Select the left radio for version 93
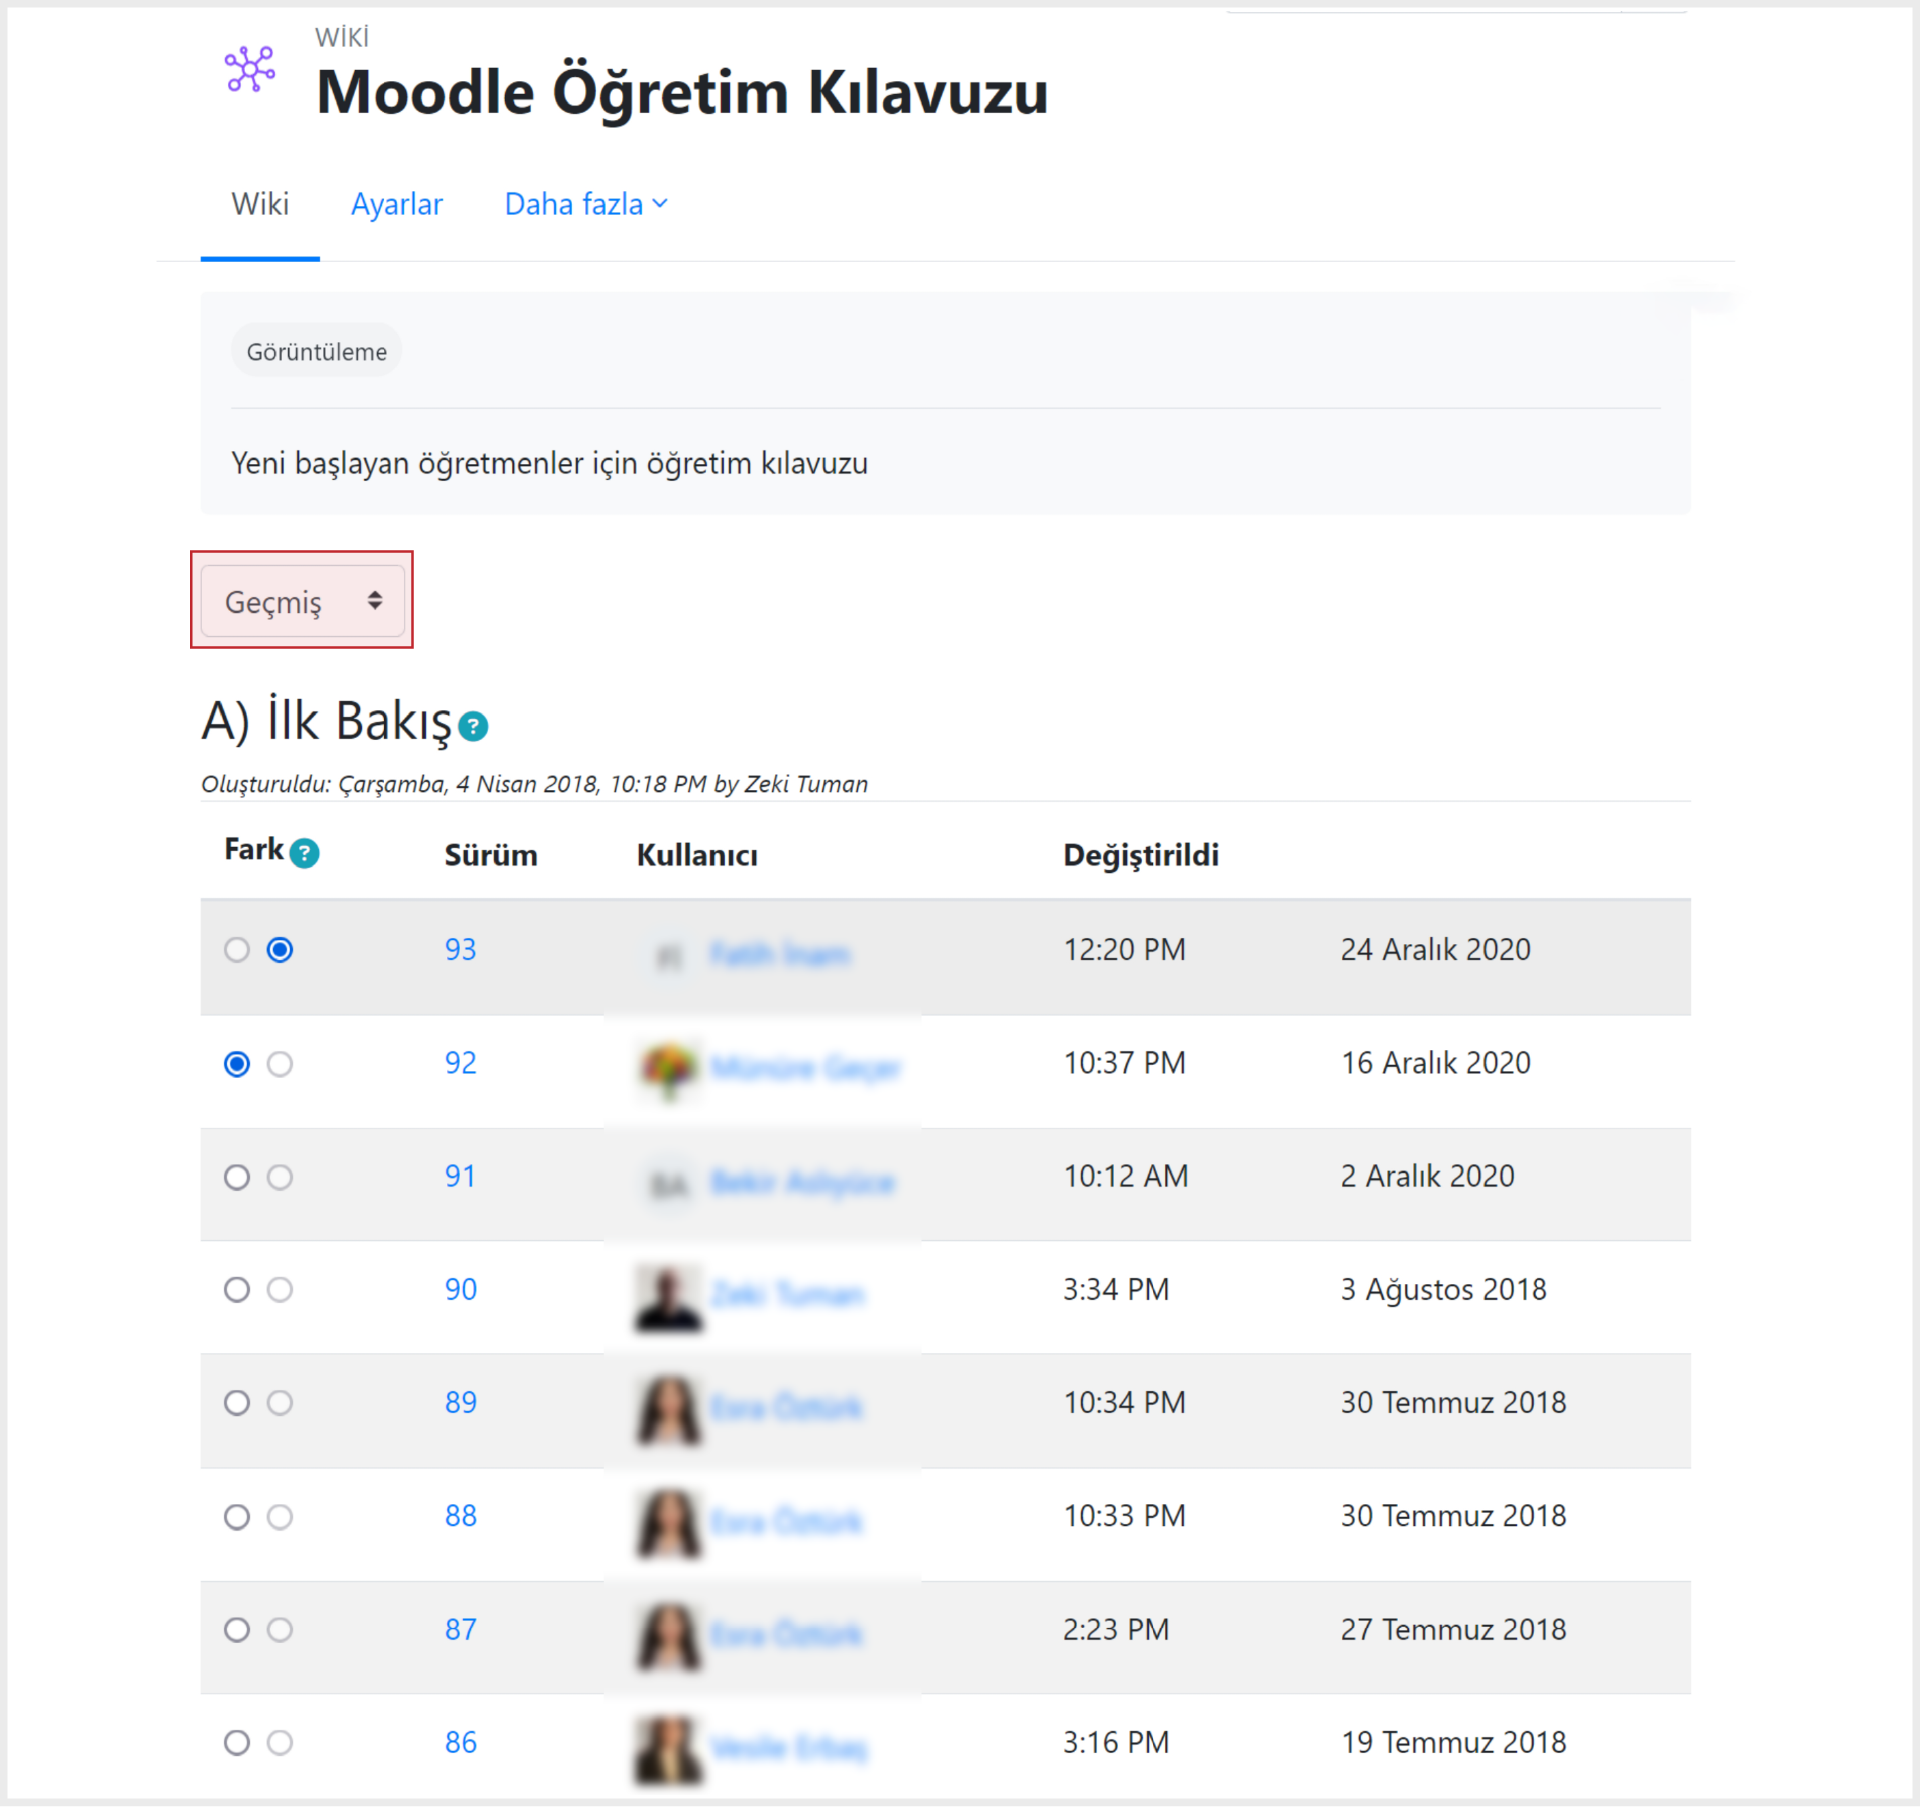Viewport: 1920px width, 1807px height. coord(237,949)
